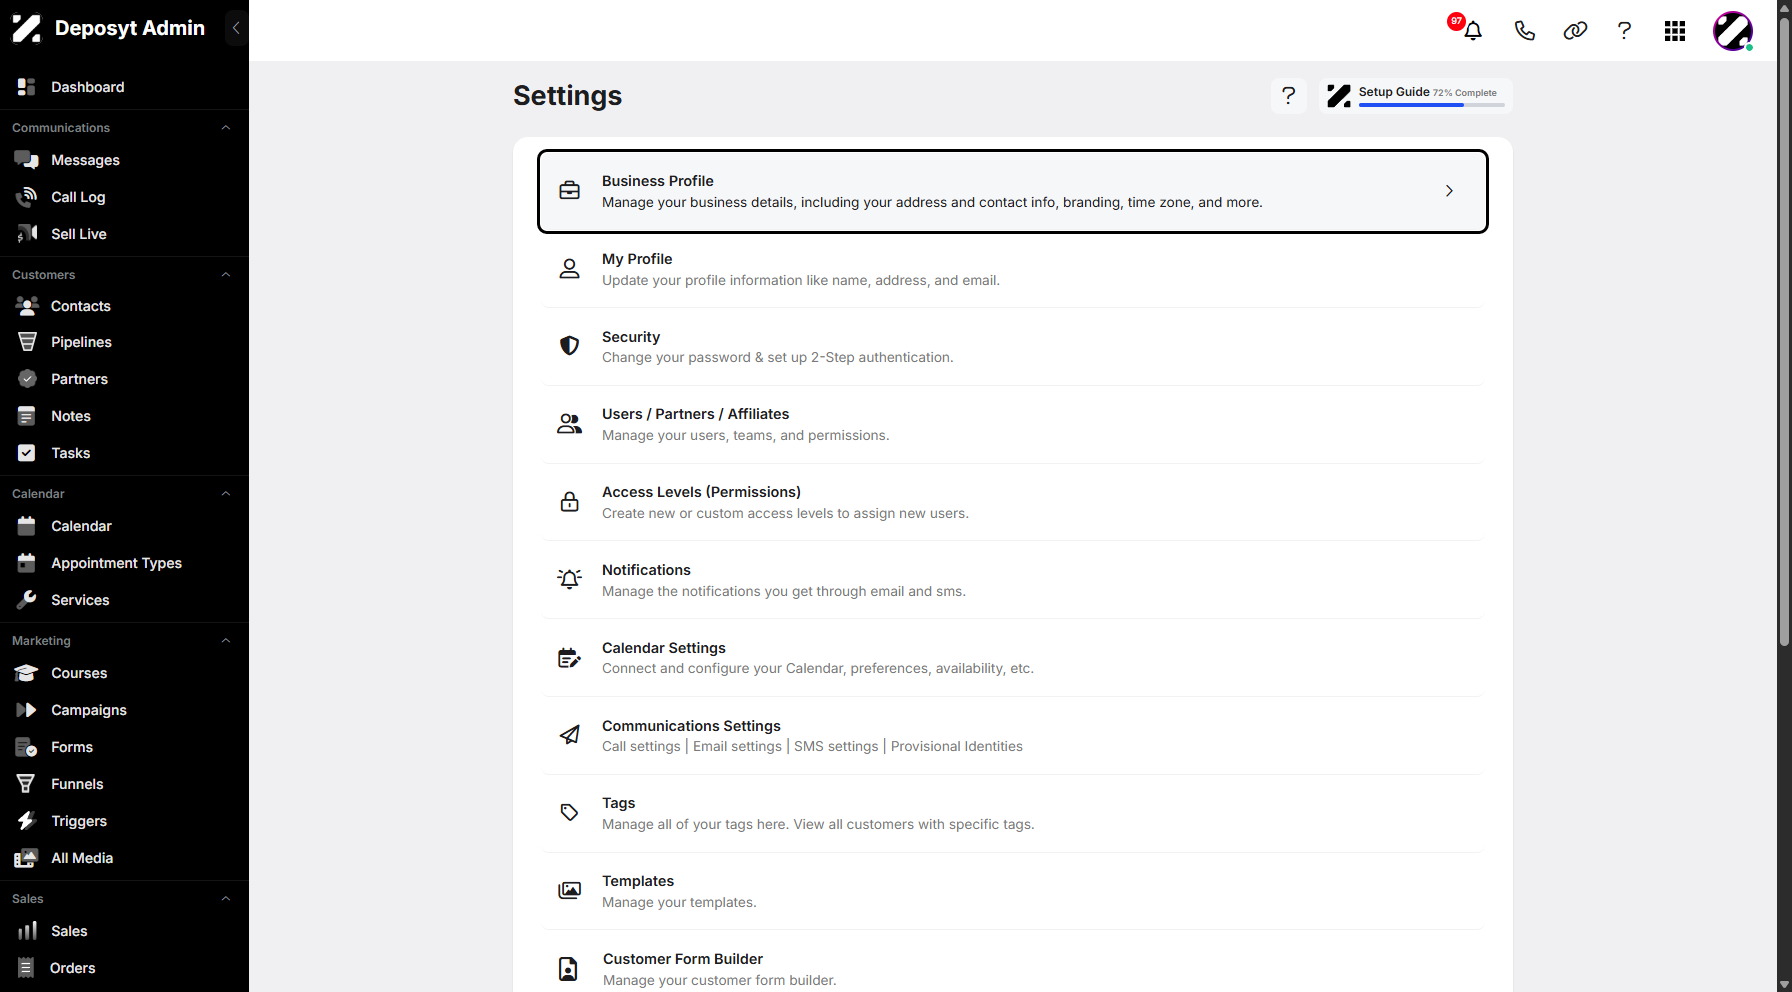The image size is (1792, 992).
Task: Collapse the Calendar sidebar section
Action: (x=226, y=494)
